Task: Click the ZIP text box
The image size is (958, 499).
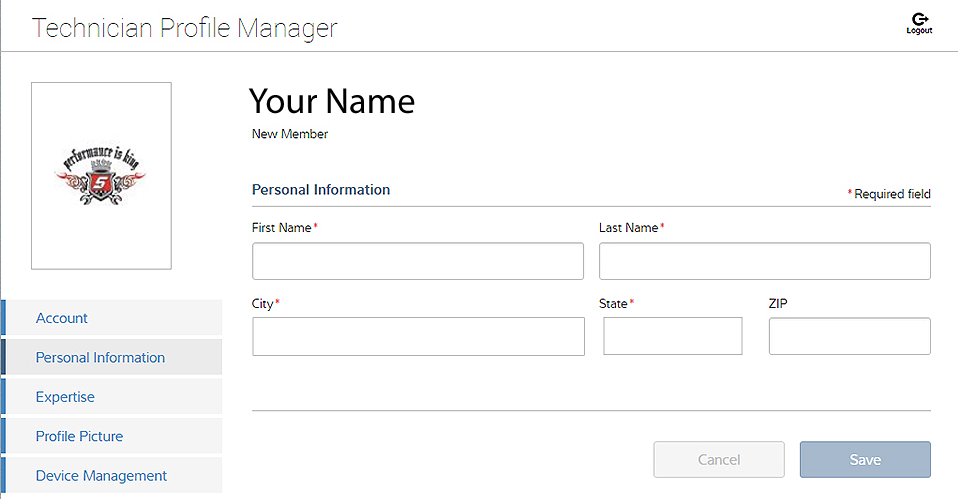Action: click(x=849, y=336)
